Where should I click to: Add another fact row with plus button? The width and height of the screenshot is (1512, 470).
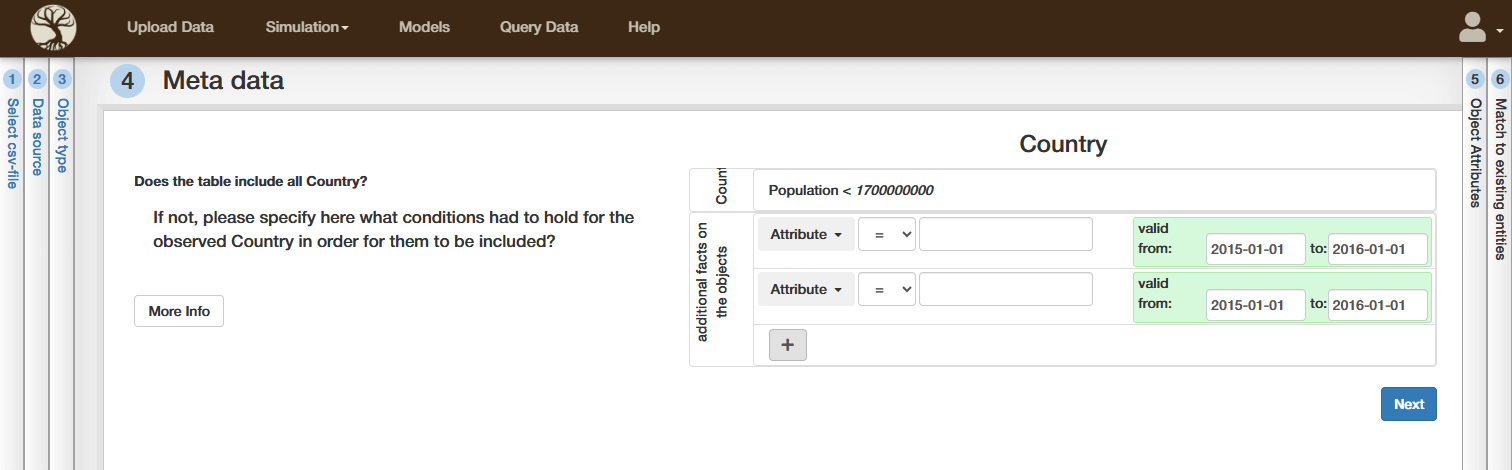pos(787,344)
